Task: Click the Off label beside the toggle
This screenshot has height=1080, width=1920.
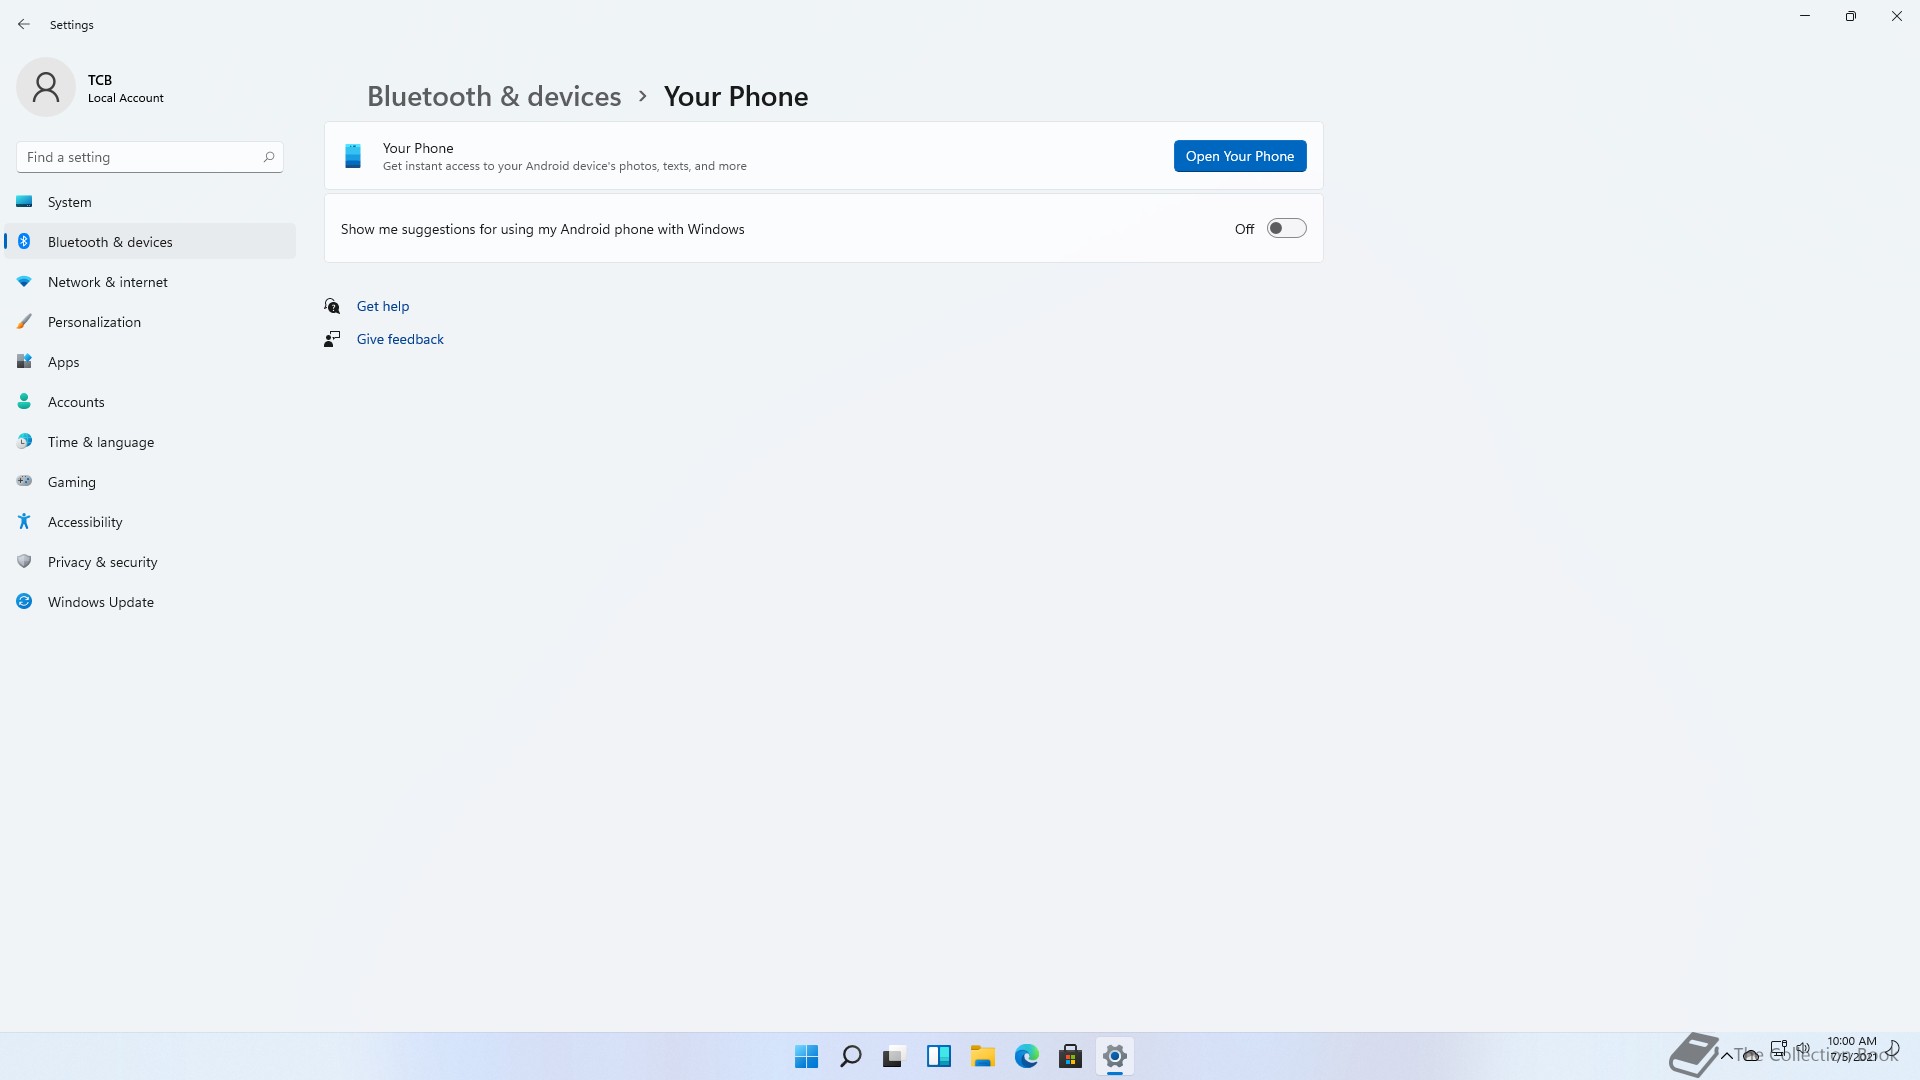Action: [x=1244, y=229]
